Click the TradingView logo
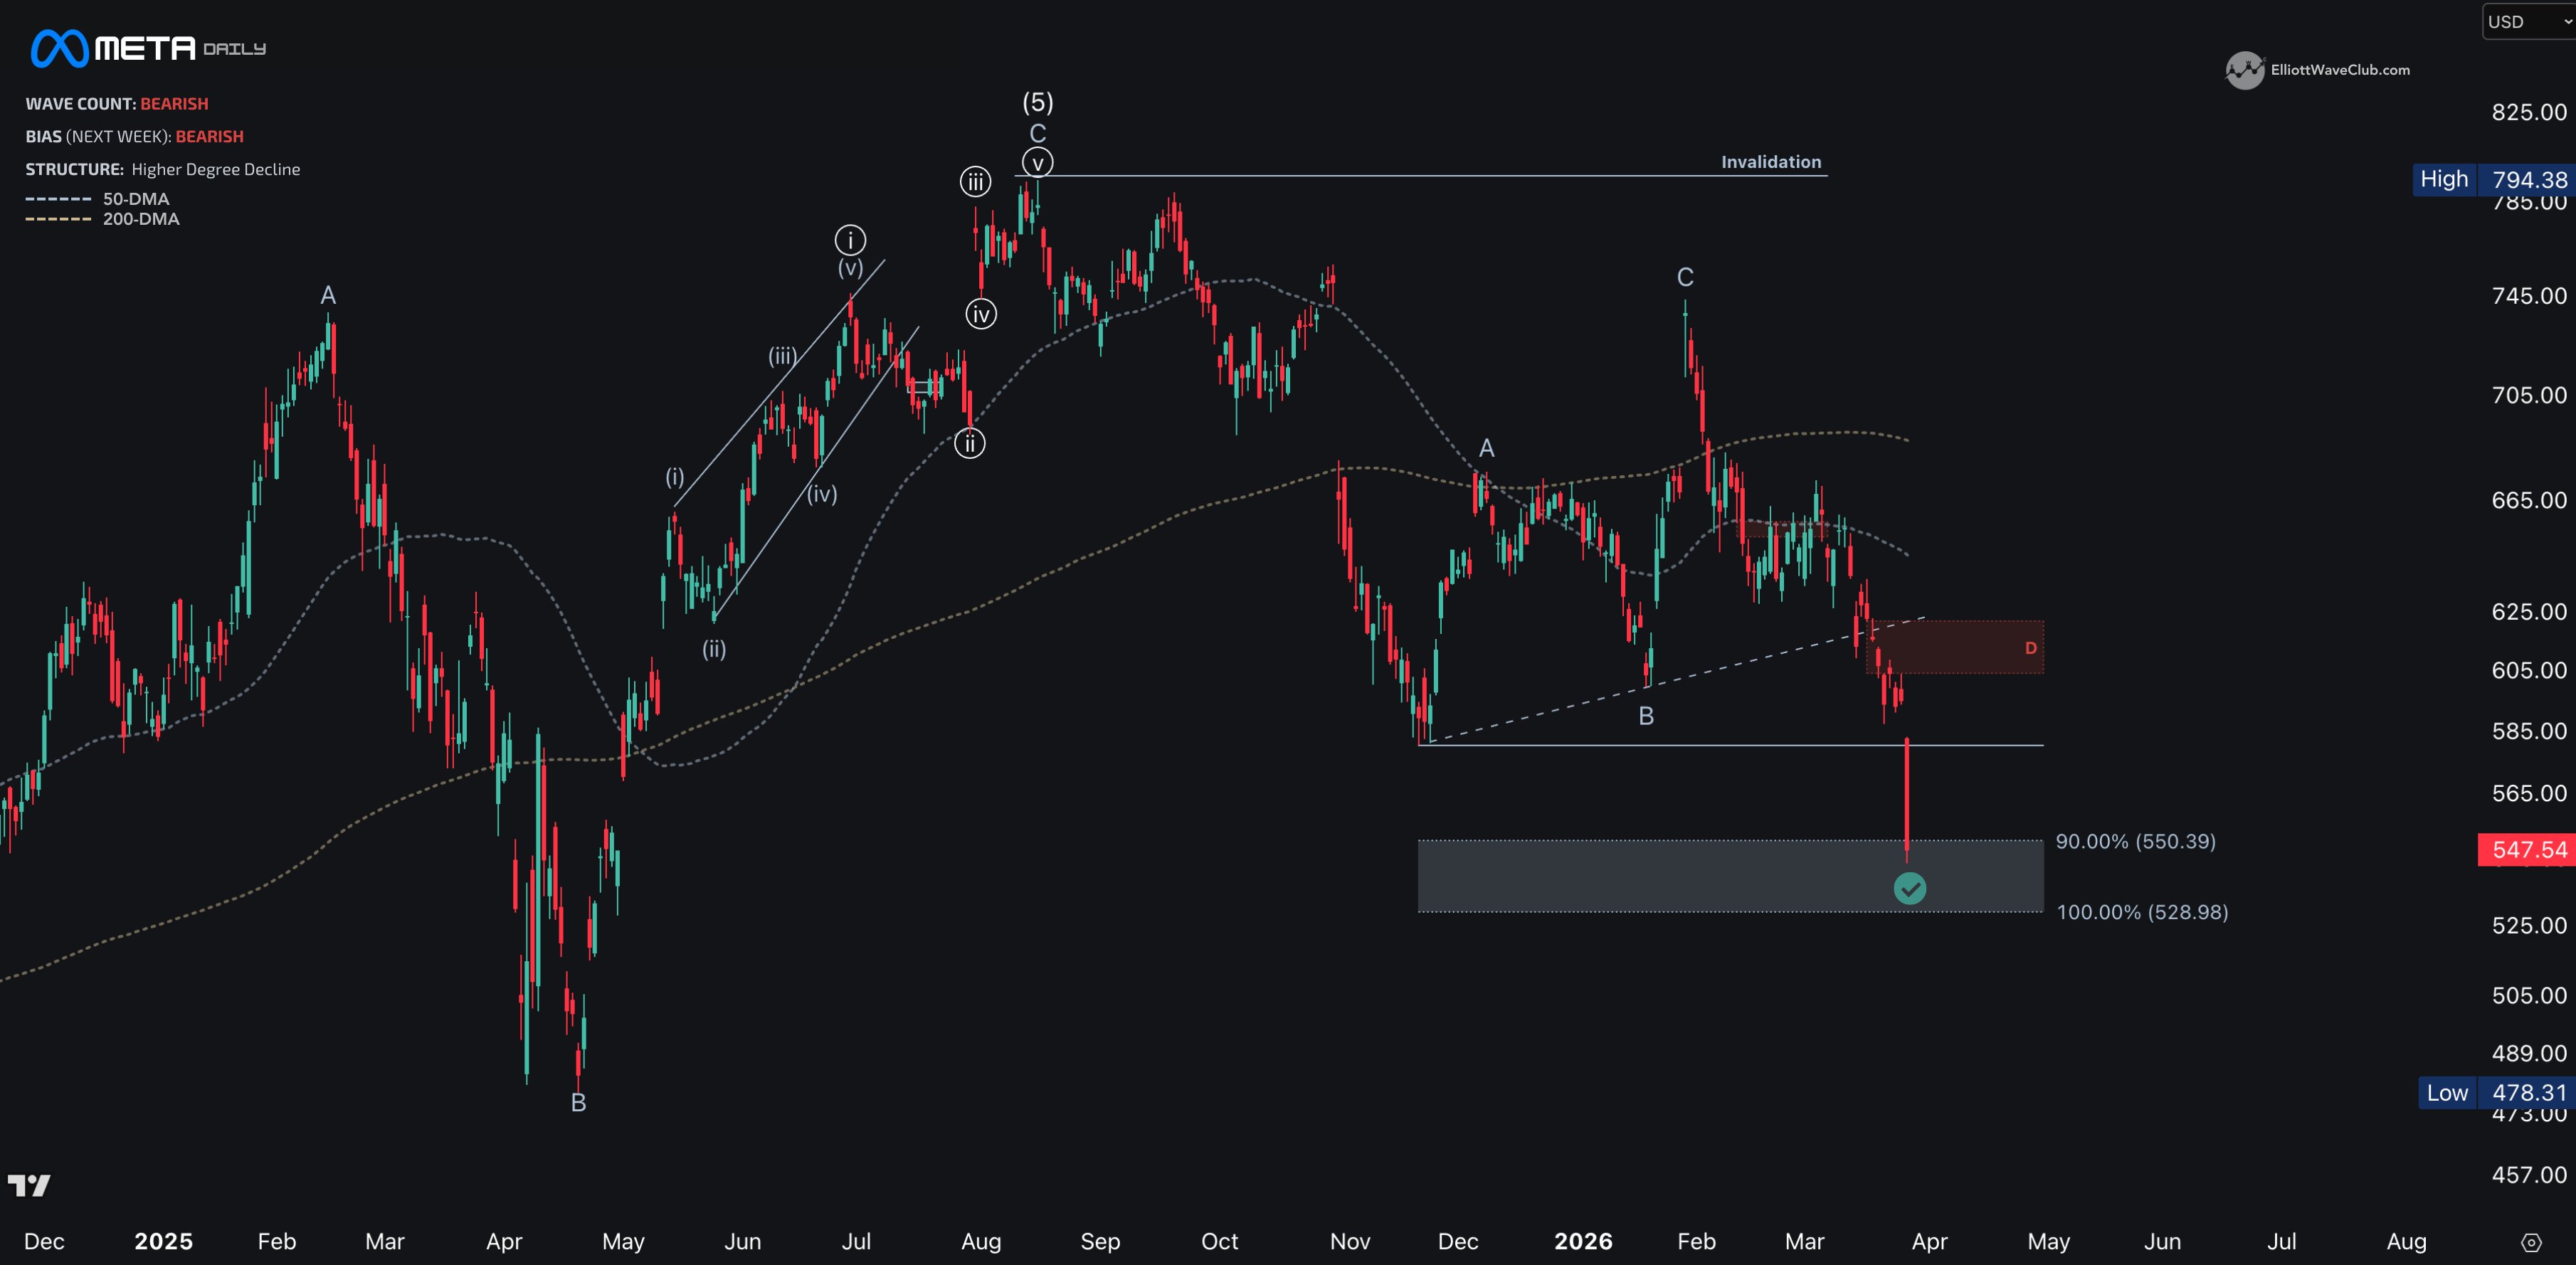 [x=29, y=1186]
